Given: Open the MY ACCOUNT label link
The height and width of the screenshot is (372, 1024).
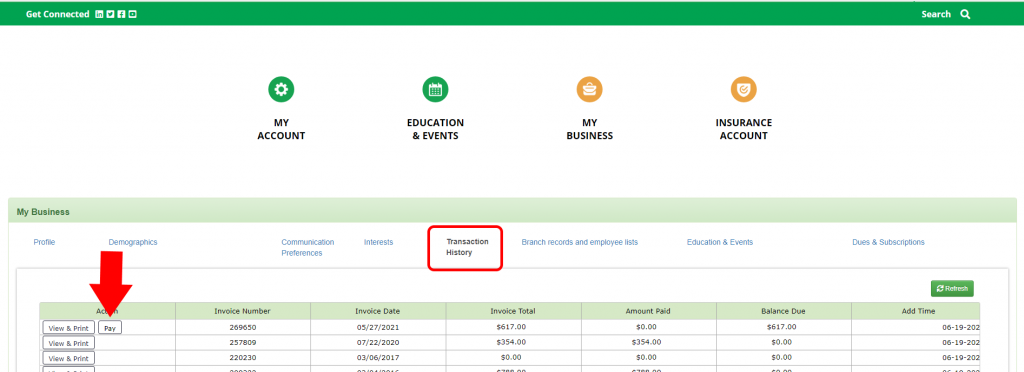Looking at the screenshot, I should 281,129.
